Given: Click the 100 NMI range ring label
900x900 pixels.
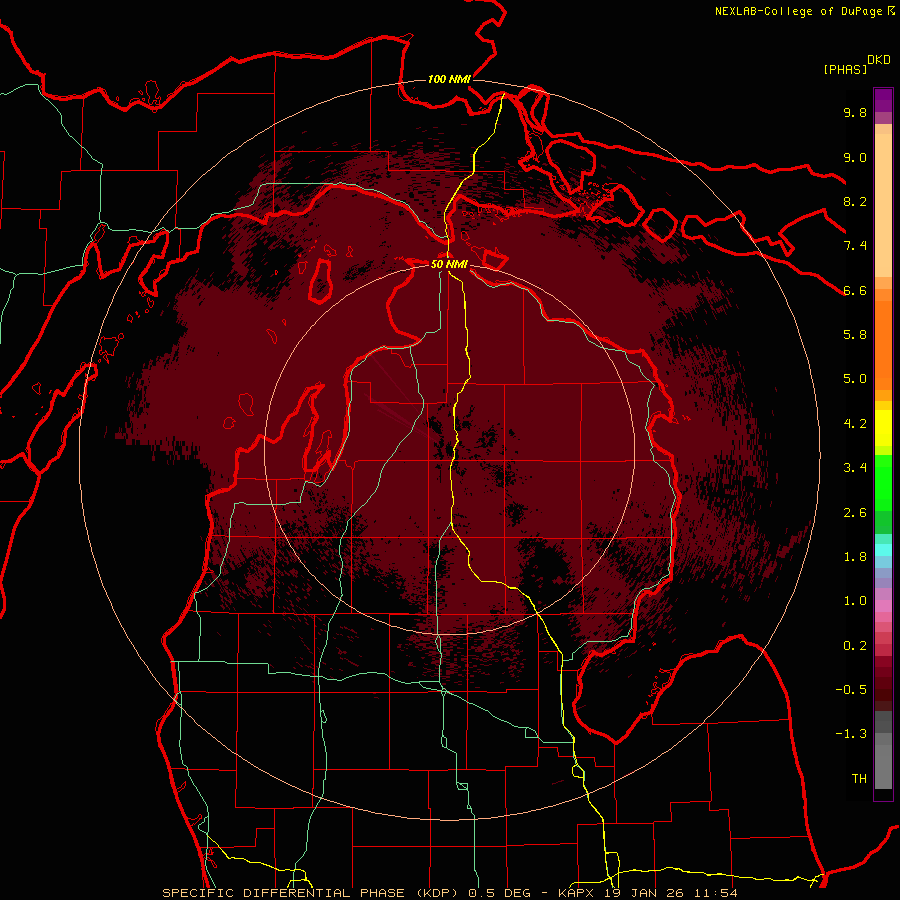Looking at the screenshot, I should [x=449, y=79].
